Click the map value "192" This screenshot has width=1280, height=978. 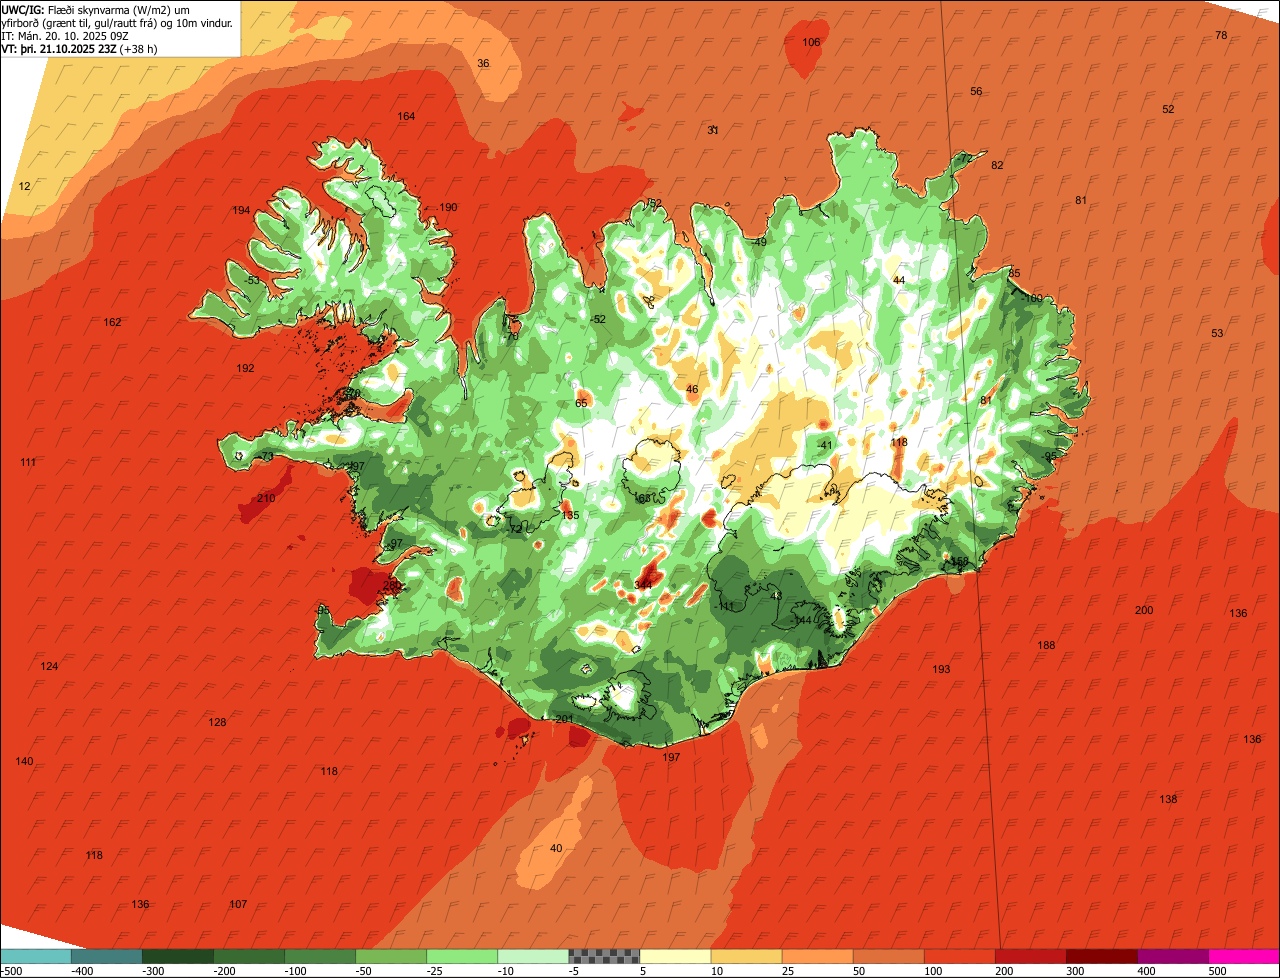[x=245, y=368]
